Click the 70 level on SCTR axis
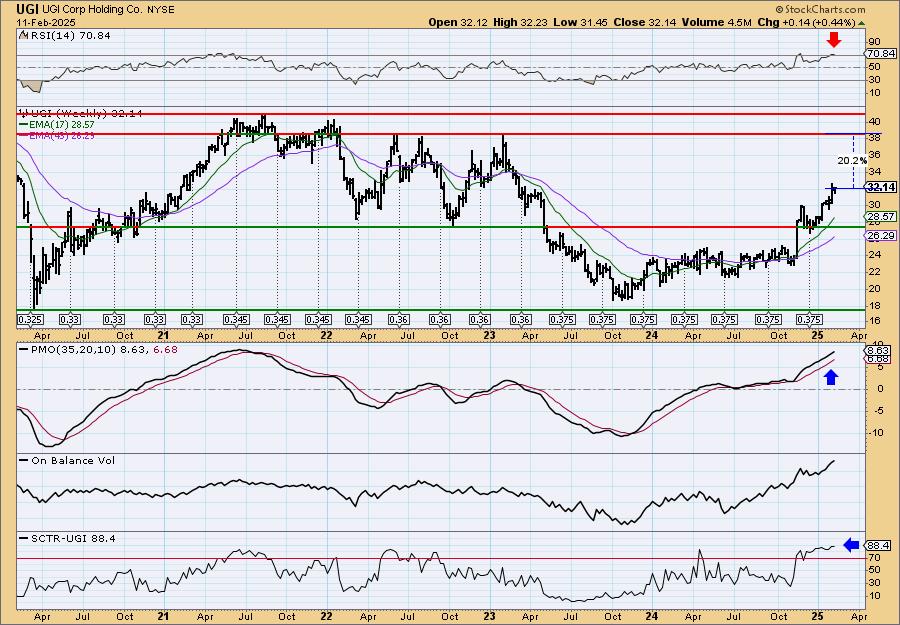The width and height of the screenshot is (900, 625). pos(875,557)
